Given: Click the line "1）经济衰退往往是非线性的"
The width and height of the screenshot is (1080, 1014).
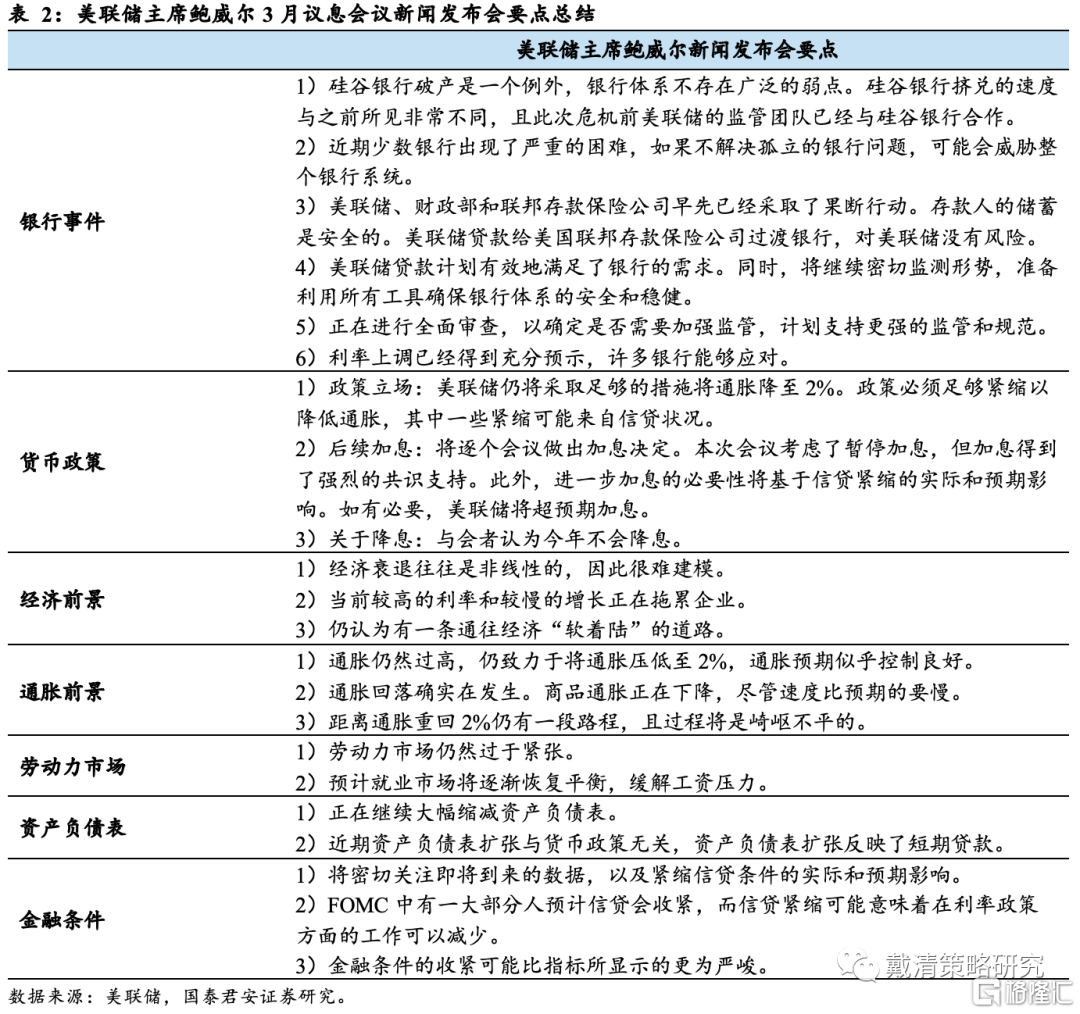Looking at the screenshot, I should click(x=511, y=569).
